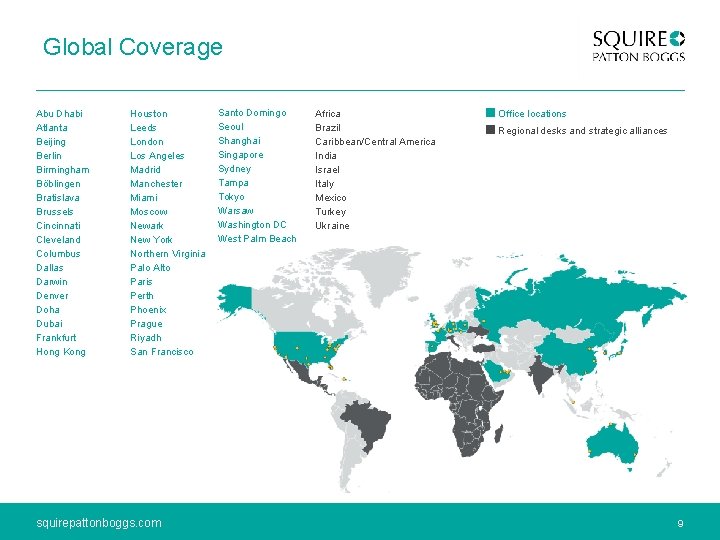
Task: Select 'Berlin' in the office list
Action: tap(49, 156)
